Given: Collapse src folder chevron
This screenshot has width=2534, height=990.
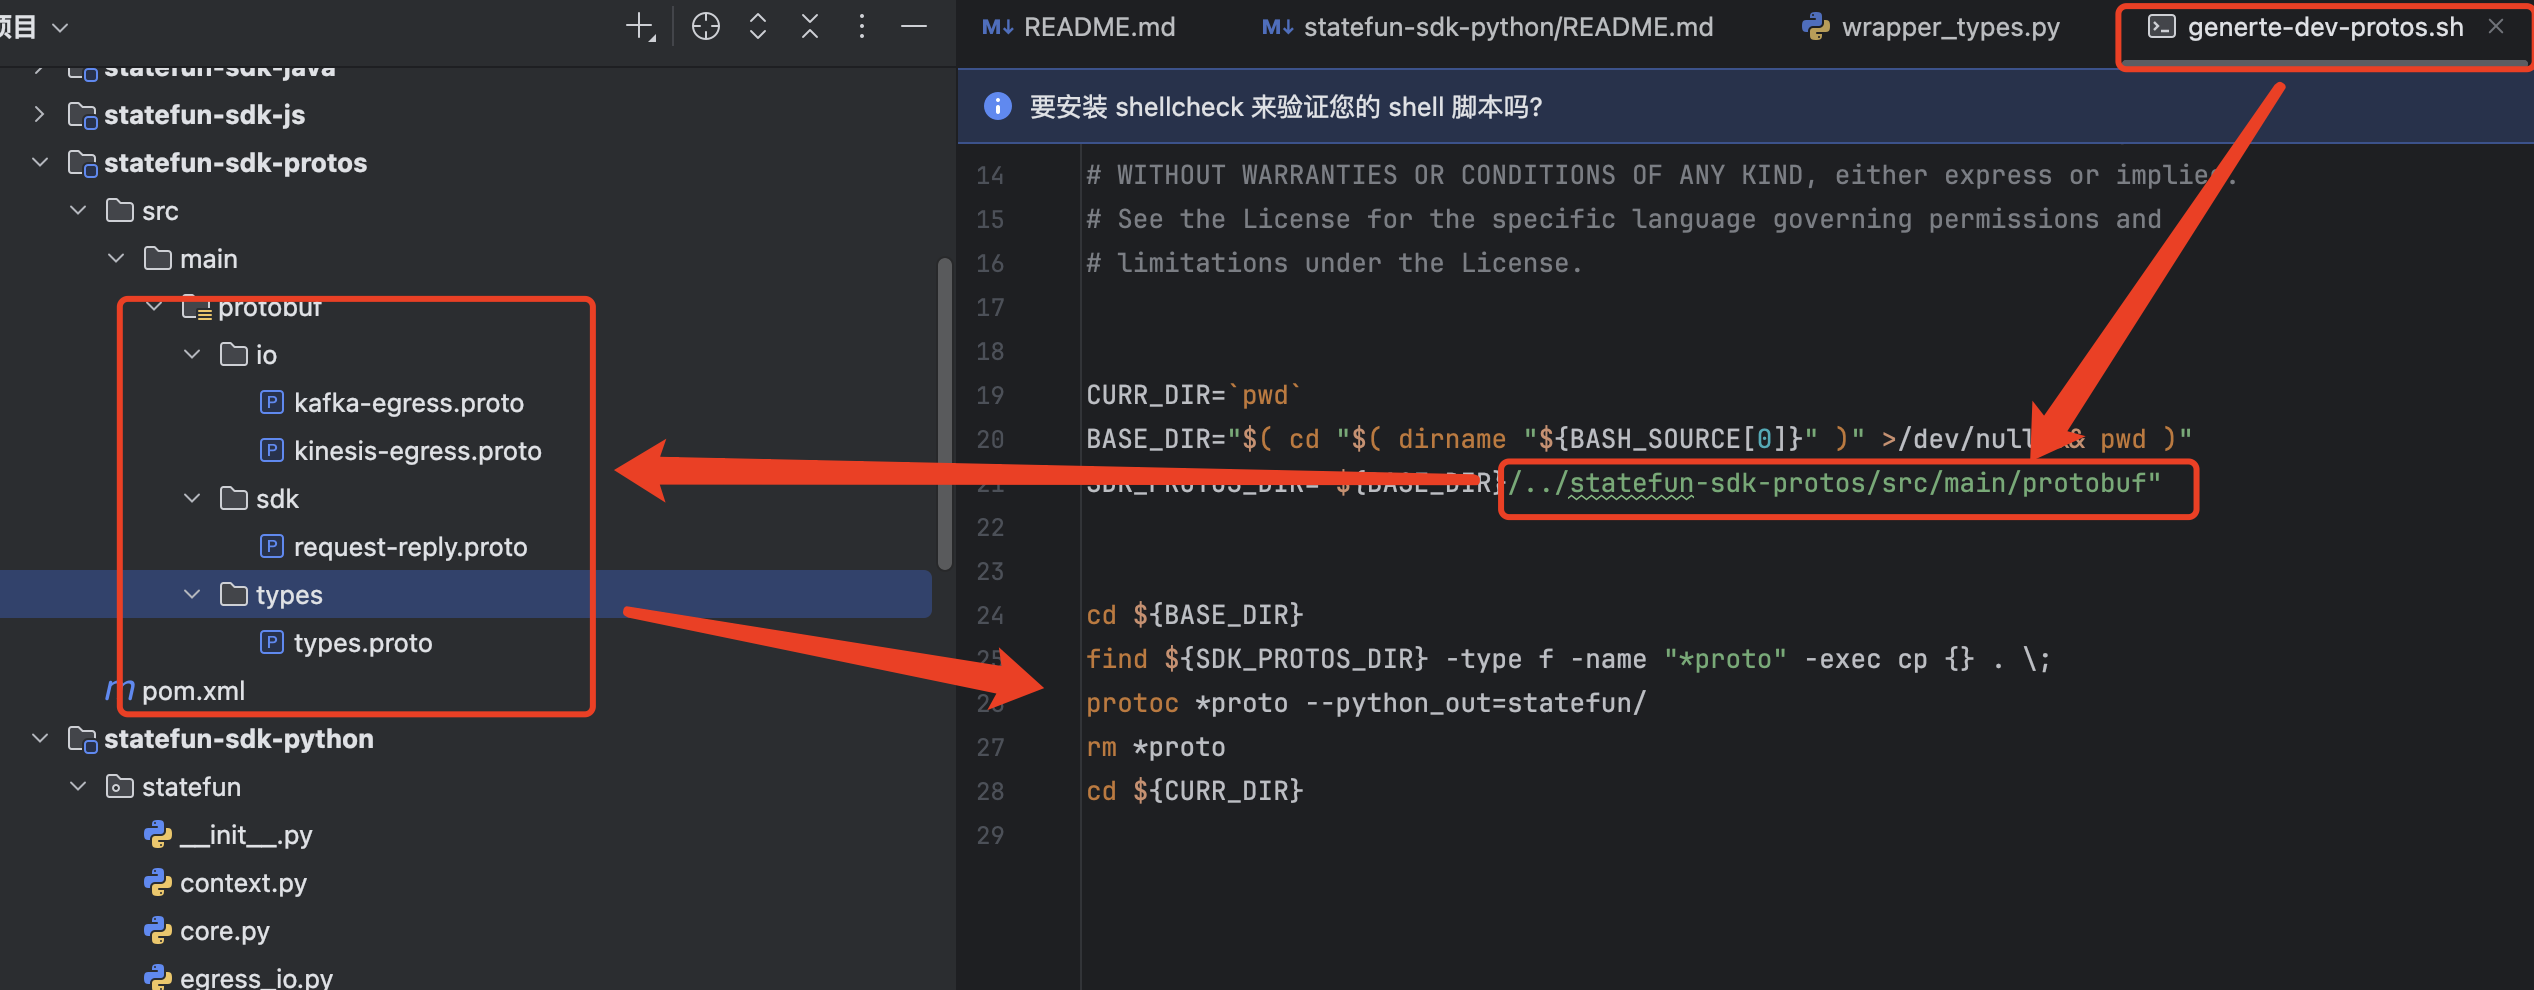Looking at the screenshot, I should point(78,210).
